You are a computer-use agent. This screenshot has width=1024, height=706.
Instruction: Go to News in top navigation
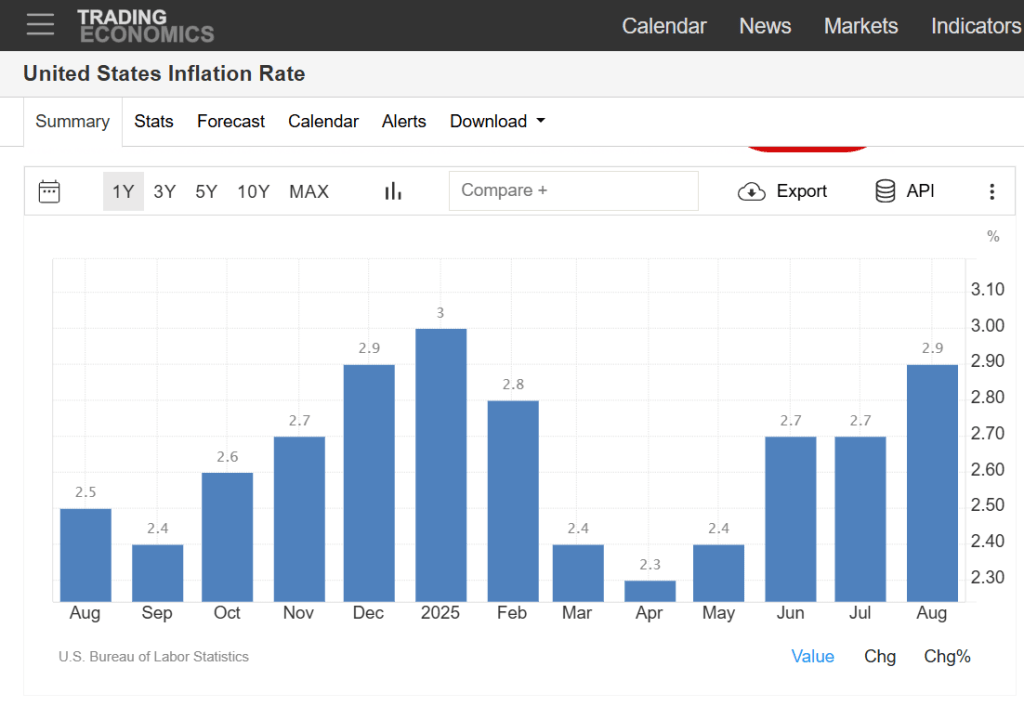[x=765, y=26]
